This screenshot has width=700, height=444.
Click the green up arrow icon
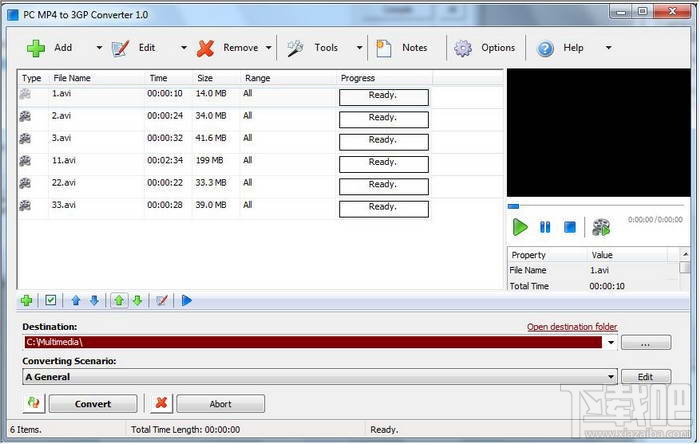click(119, 300)
